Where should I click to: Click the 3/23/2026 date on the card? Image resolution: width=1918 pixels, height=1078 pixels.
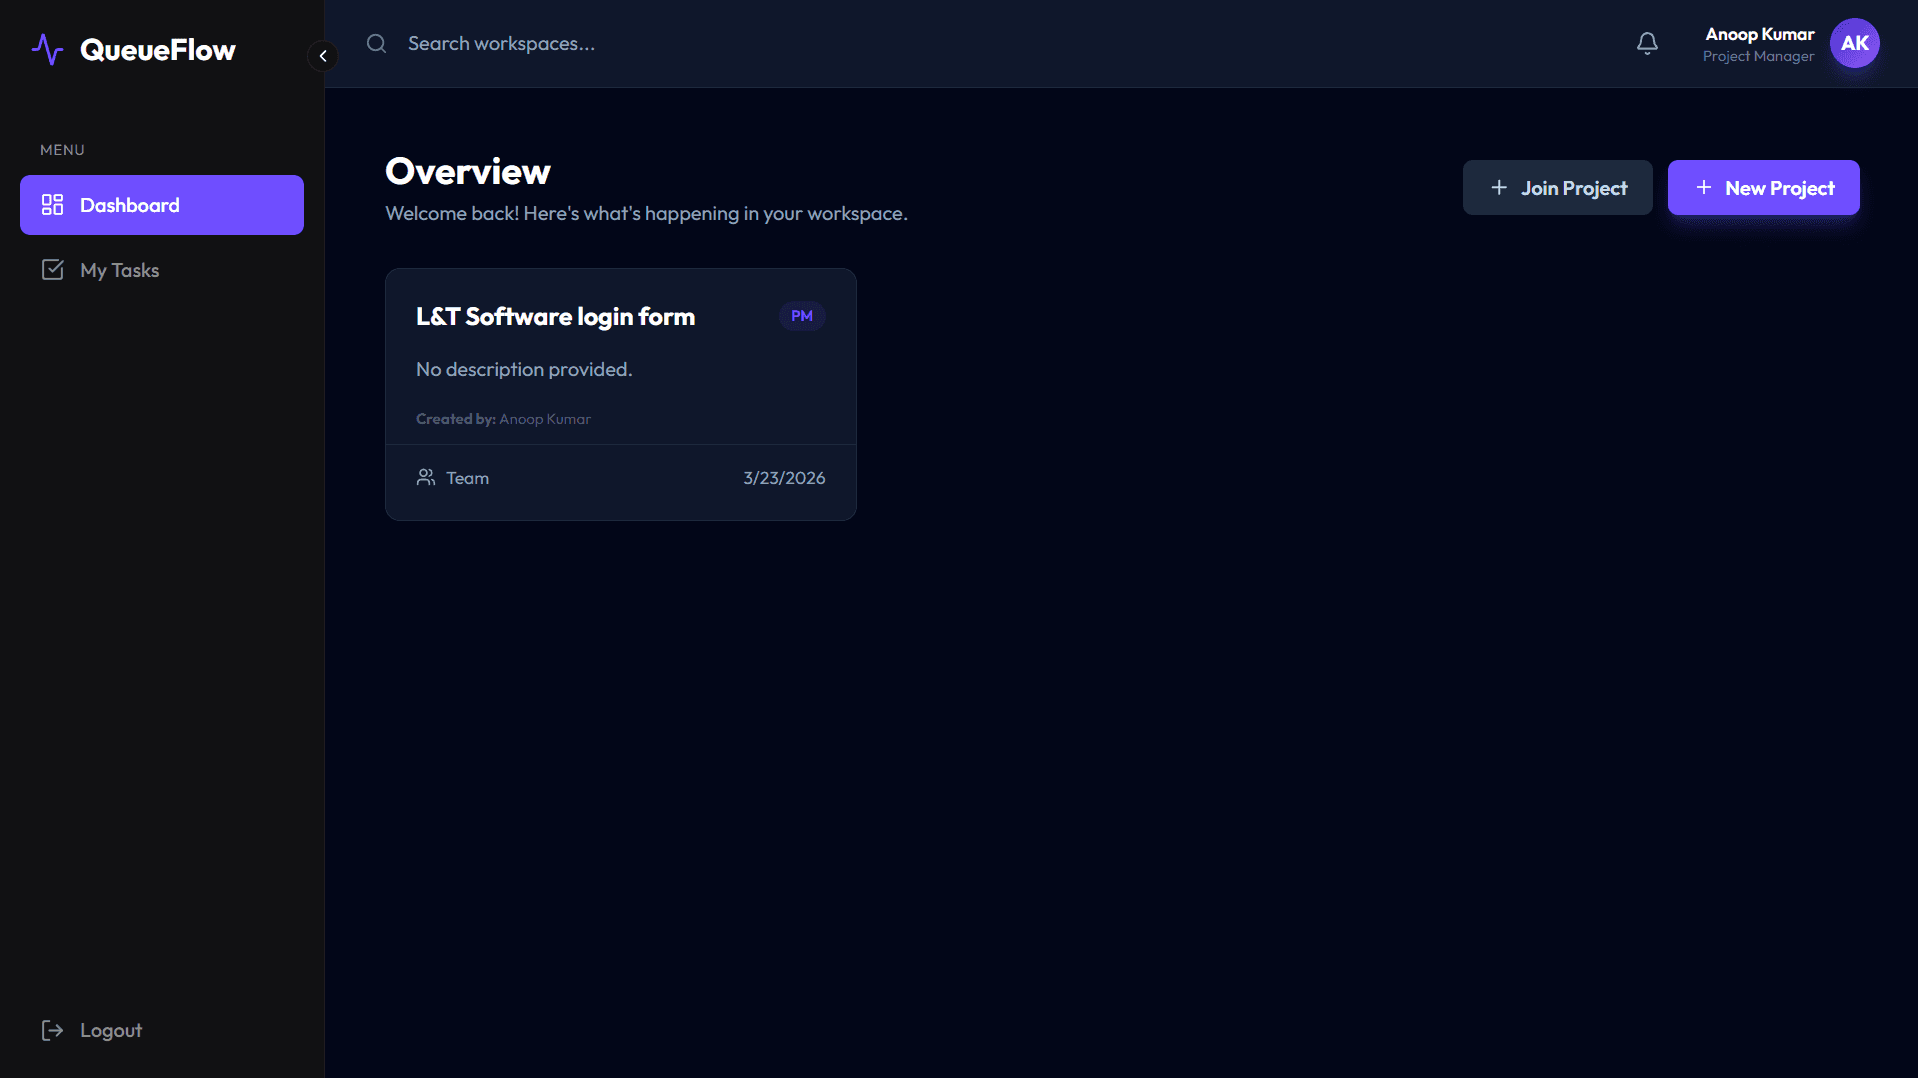pos(784,478)
